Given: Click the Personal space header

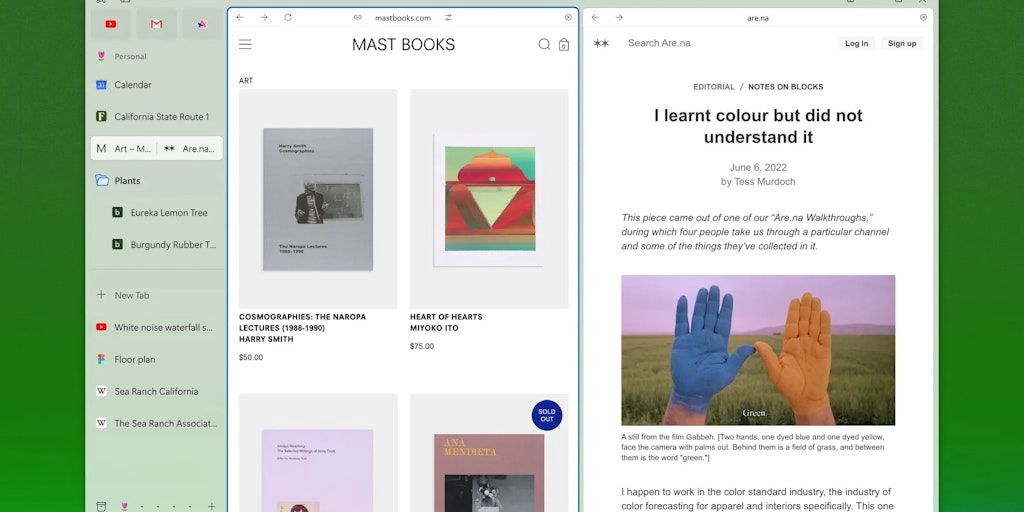Looking at the screenshot, I should pos(130,57).
